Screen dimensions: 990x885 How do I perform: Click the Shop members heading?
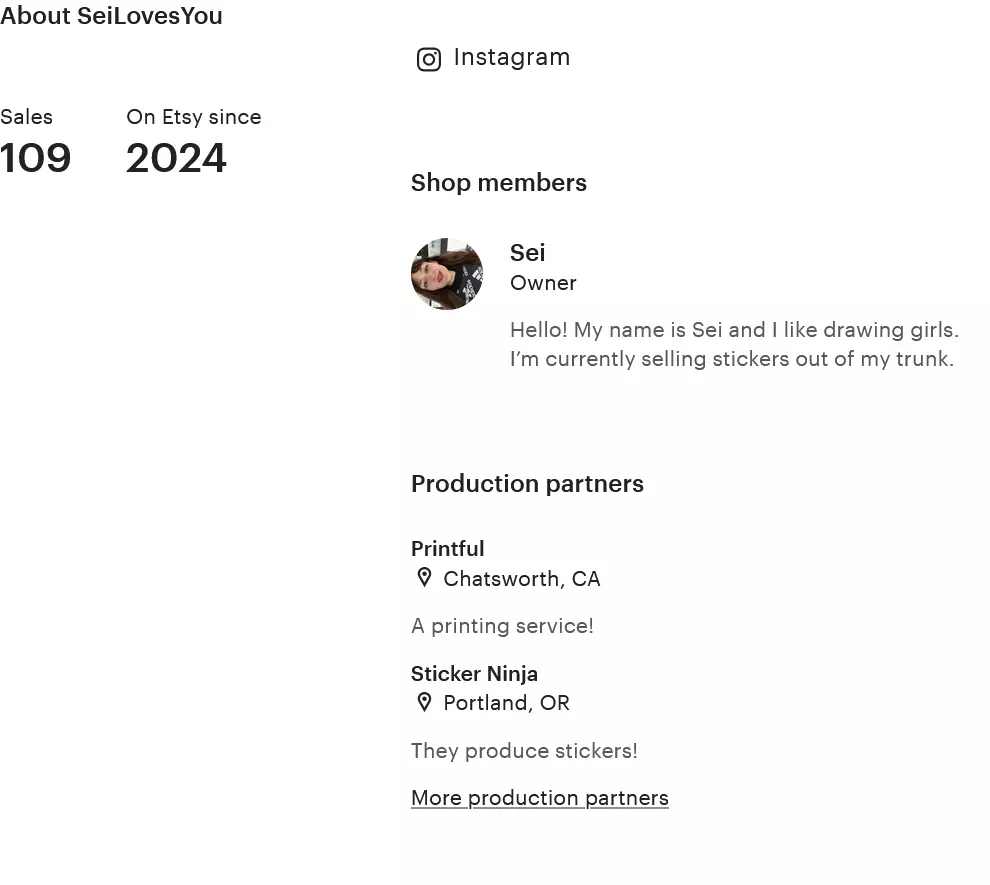(x=498, y=183)
